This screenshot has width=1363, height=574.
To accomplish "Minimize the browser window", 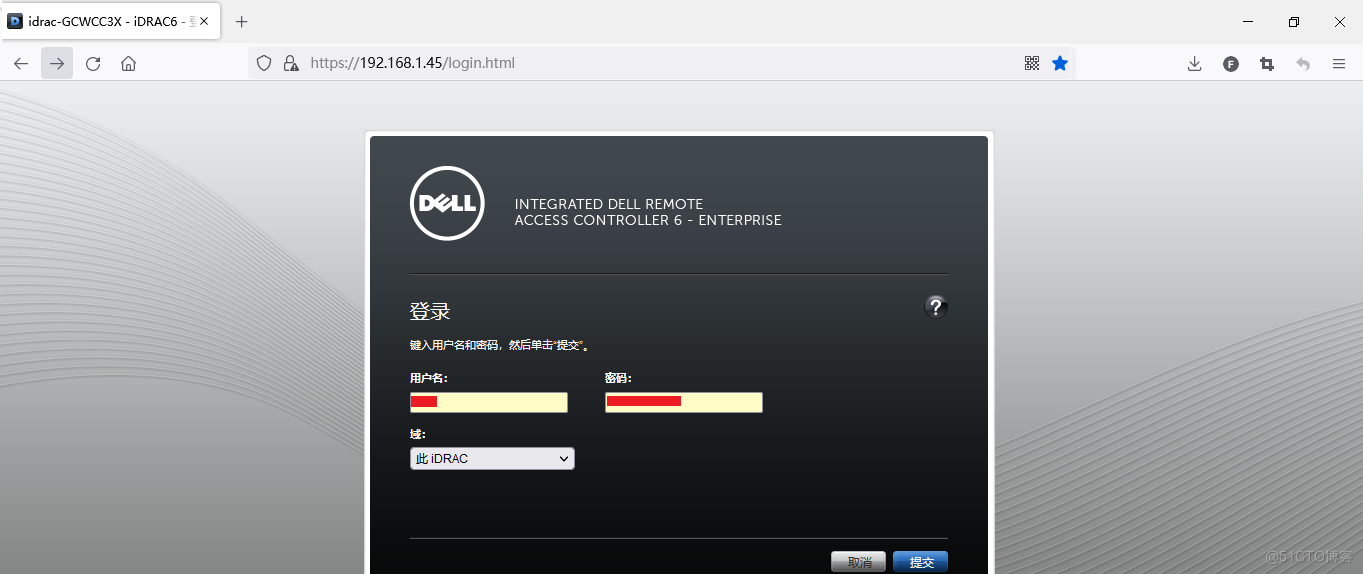I will (1248, 21).
